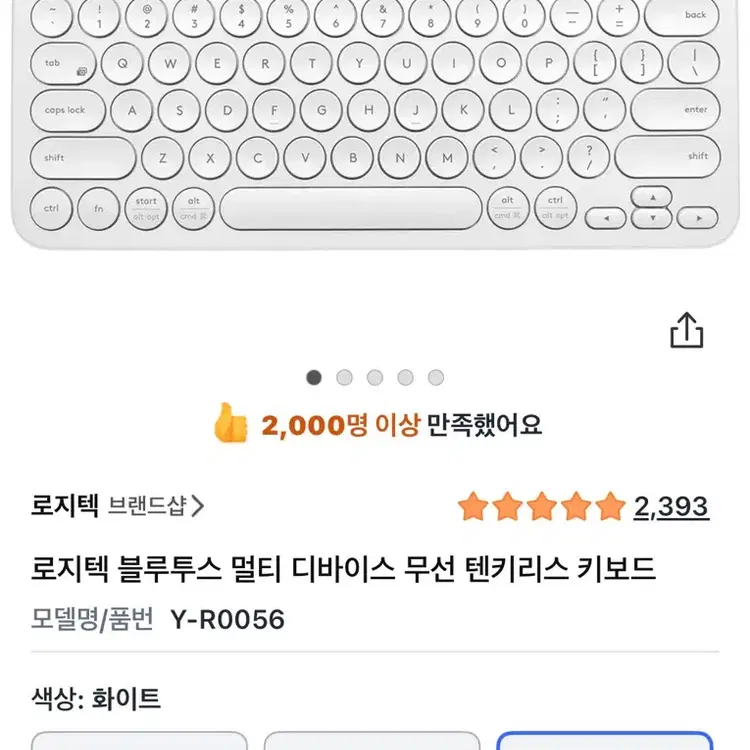Go to the second carousel image dot
The height and width of the screenshot is (750, 750).
(x=345, y=377)
